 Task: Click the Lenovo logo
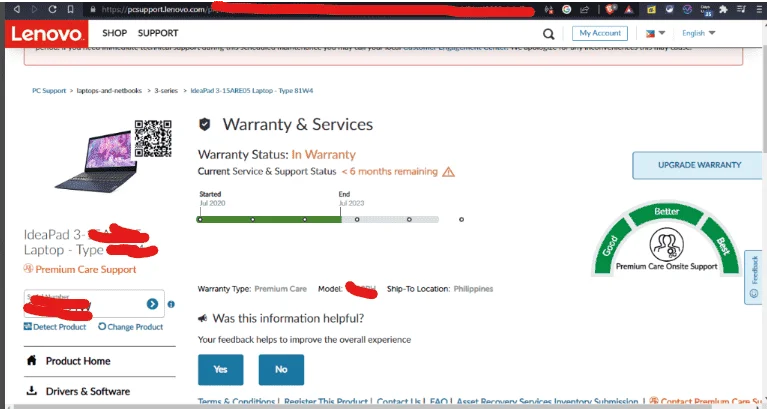coord(46,34)
